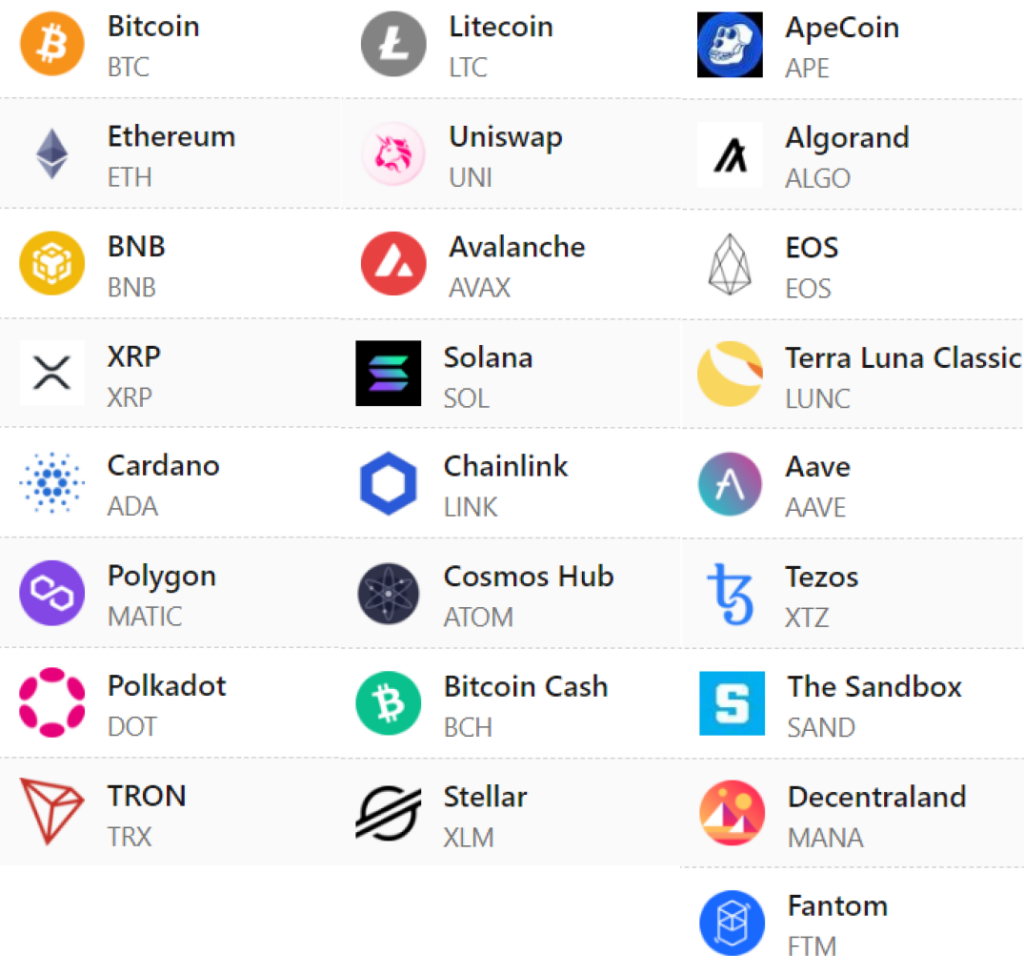
Task: Click the Fantom blue circle icon
Action: [732, 923]
